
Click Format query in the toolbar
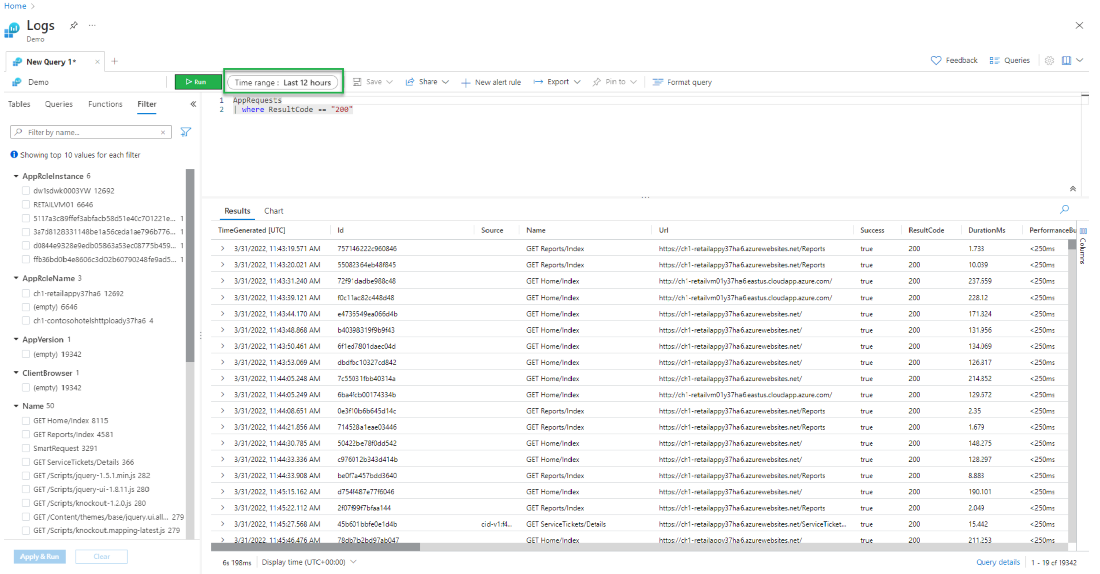pos(682,82)
